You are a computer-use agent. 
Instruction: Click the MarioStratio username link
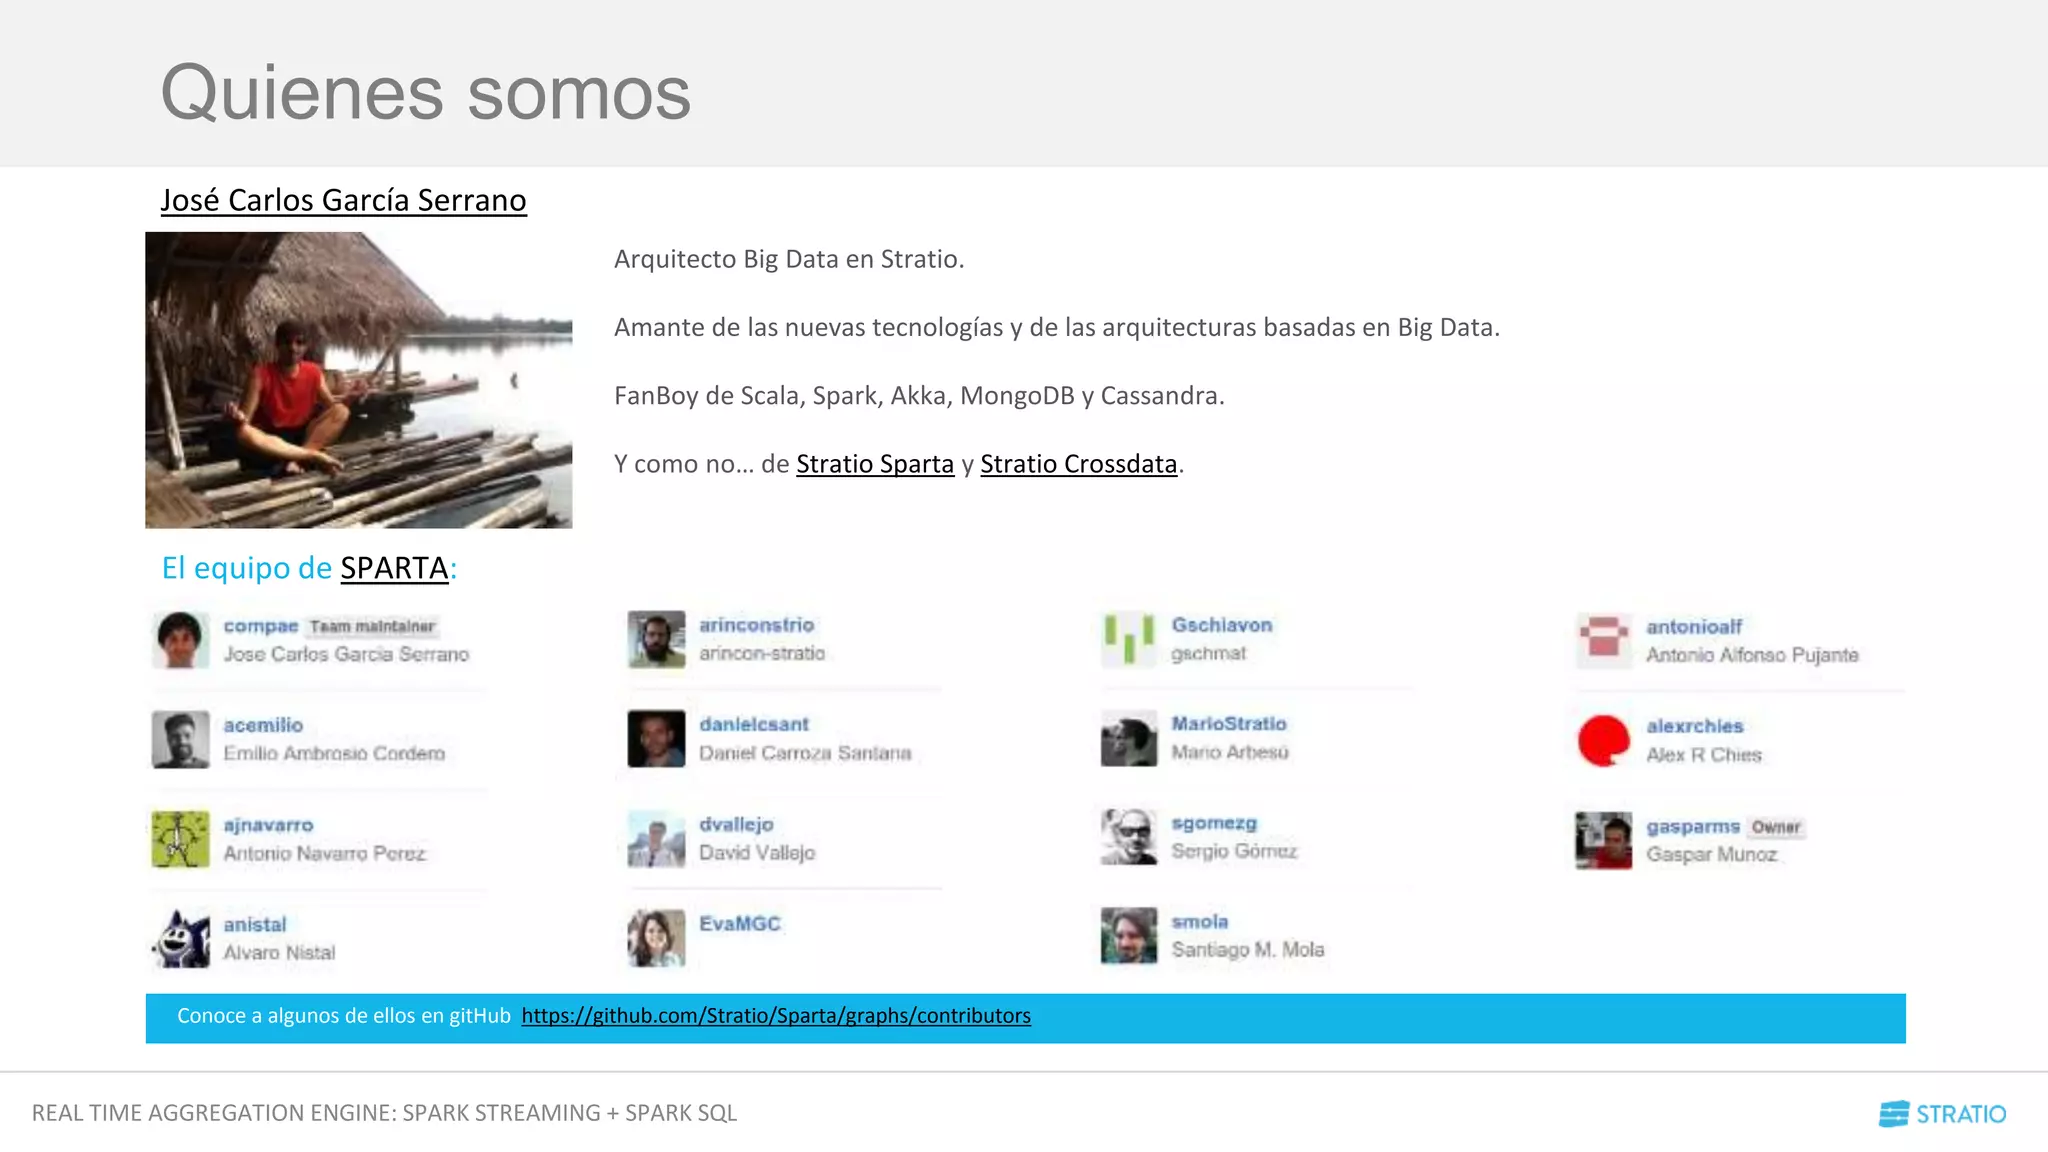[x=1228, y=723]
